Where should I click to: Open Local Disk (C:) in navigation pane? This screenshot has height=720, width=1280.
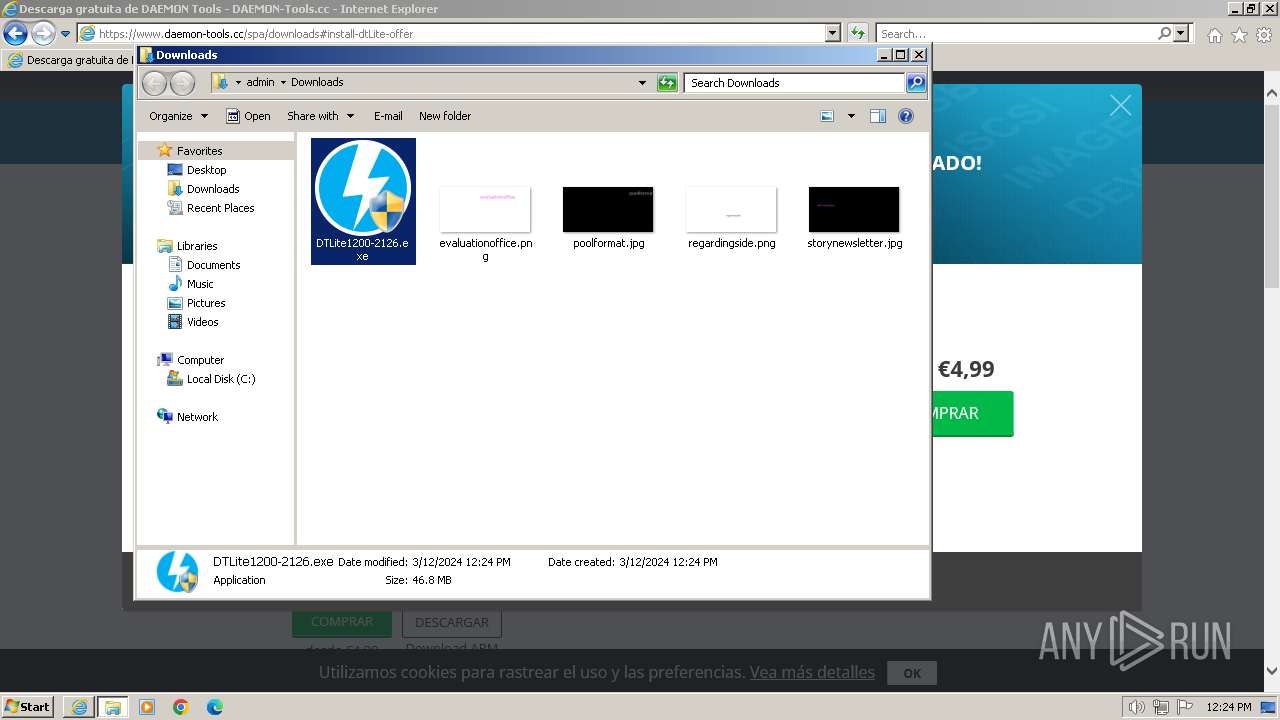tap(221, 379)
